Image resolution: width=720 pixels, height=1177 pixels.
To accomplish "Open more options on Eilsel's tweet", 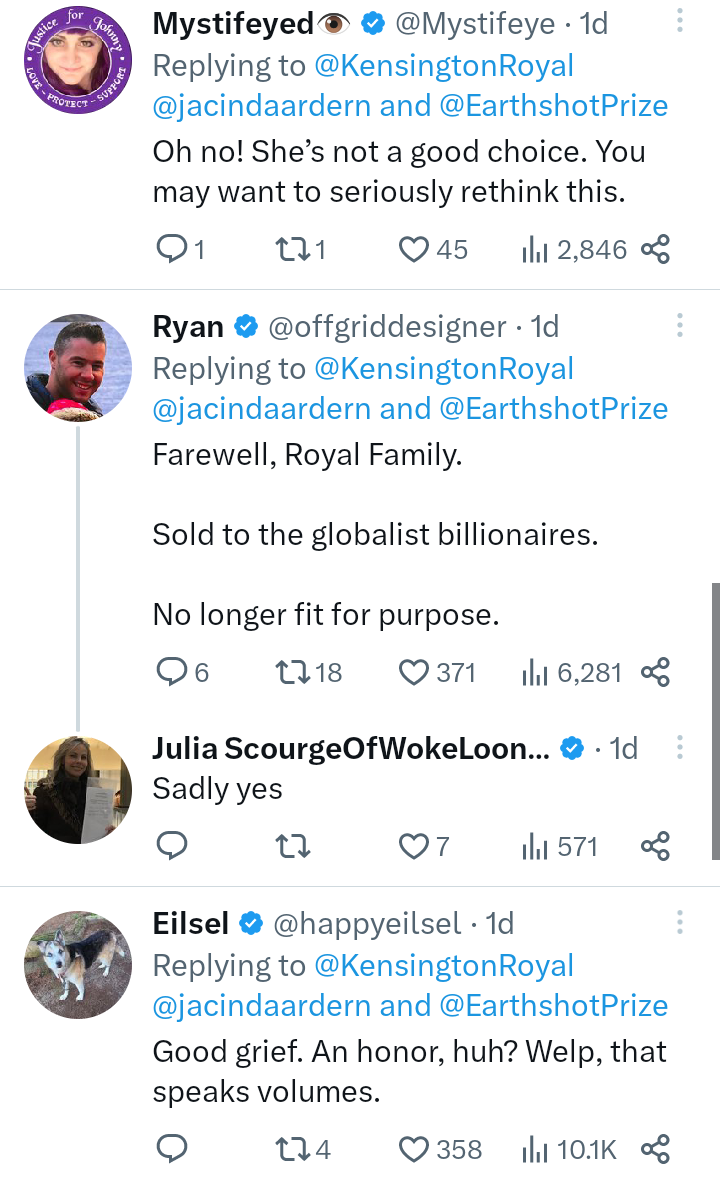I will (679, 921).
